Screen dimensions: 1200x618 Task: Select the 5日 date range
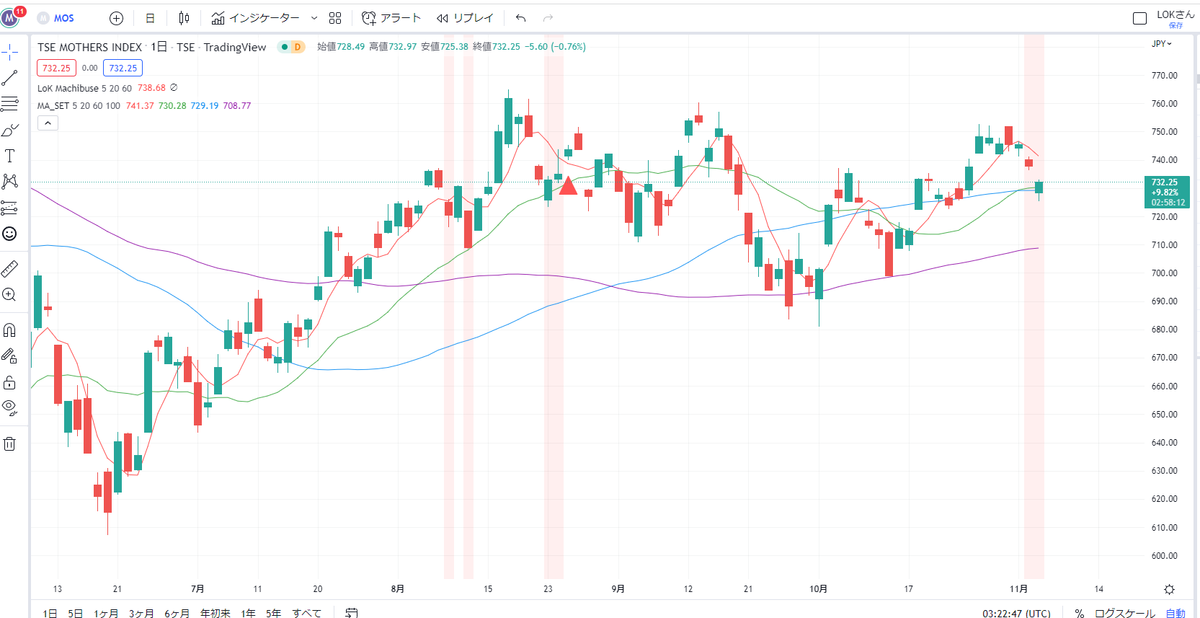(x=75, y=613)
